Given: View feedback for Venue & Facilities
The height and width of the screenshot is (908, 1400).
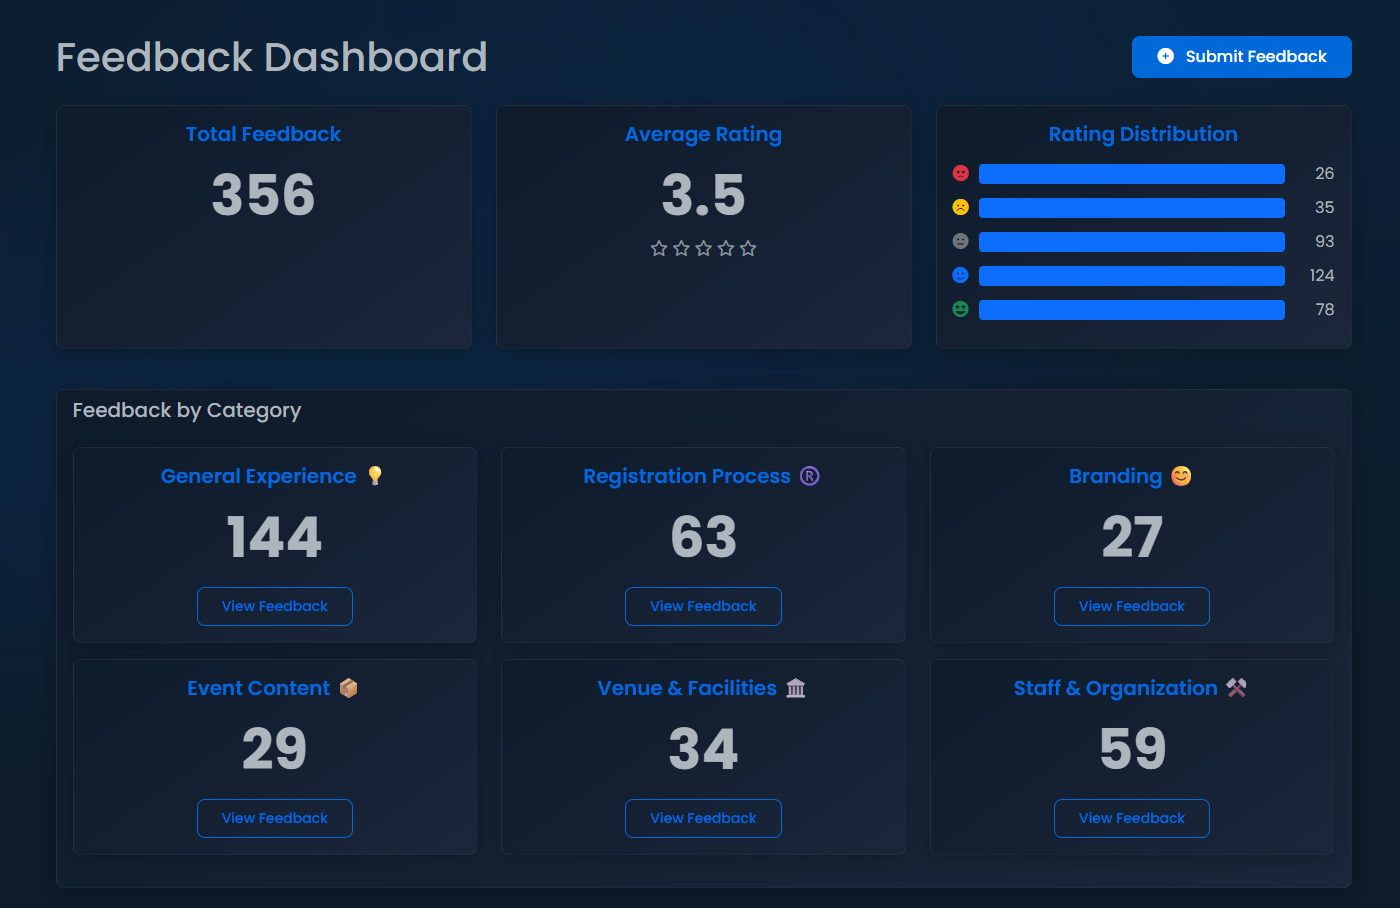Looking at the screenshot, I should [703, 818].
